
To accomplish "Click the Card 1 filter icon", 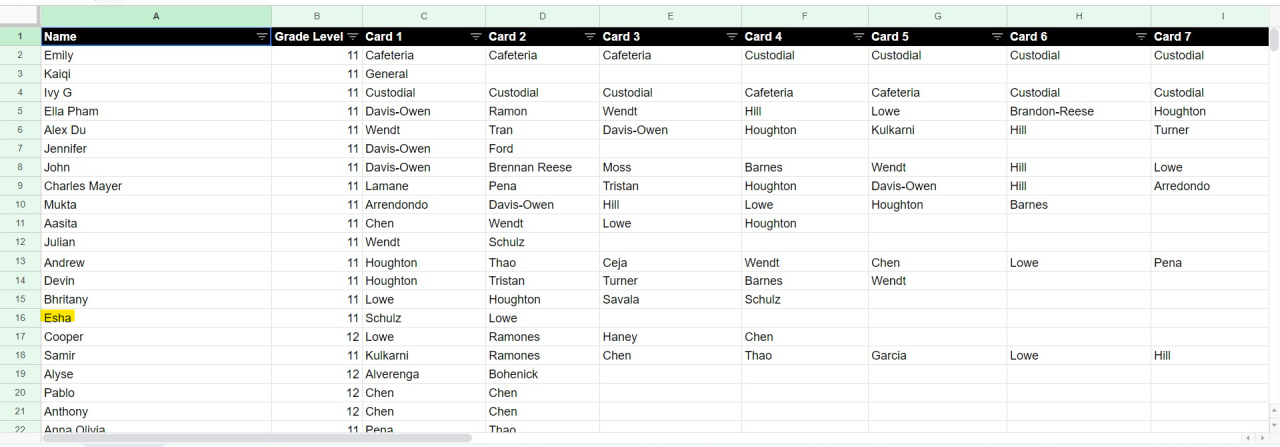I will [476, 37].
